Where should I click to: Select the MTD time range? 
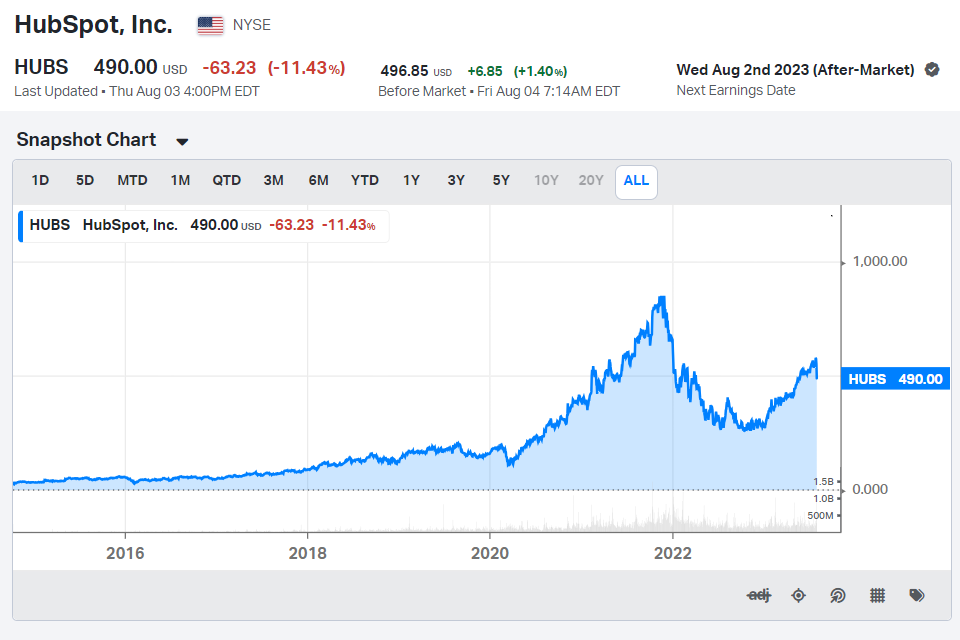click(132, 181)
